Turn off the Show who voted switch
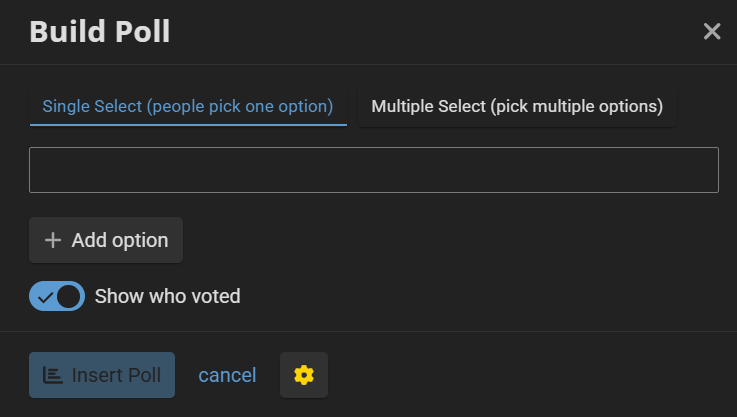The height and width of the screenshot is (417, 737). coord(57,296)
